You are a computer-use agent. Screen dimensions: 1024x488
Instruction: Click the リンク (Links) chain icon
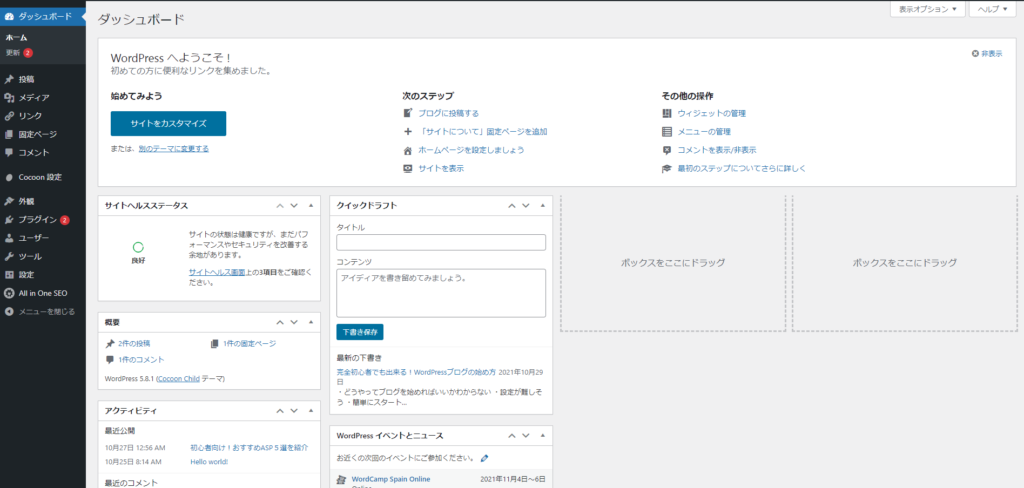pyautogui.click(x=9, y=116)
